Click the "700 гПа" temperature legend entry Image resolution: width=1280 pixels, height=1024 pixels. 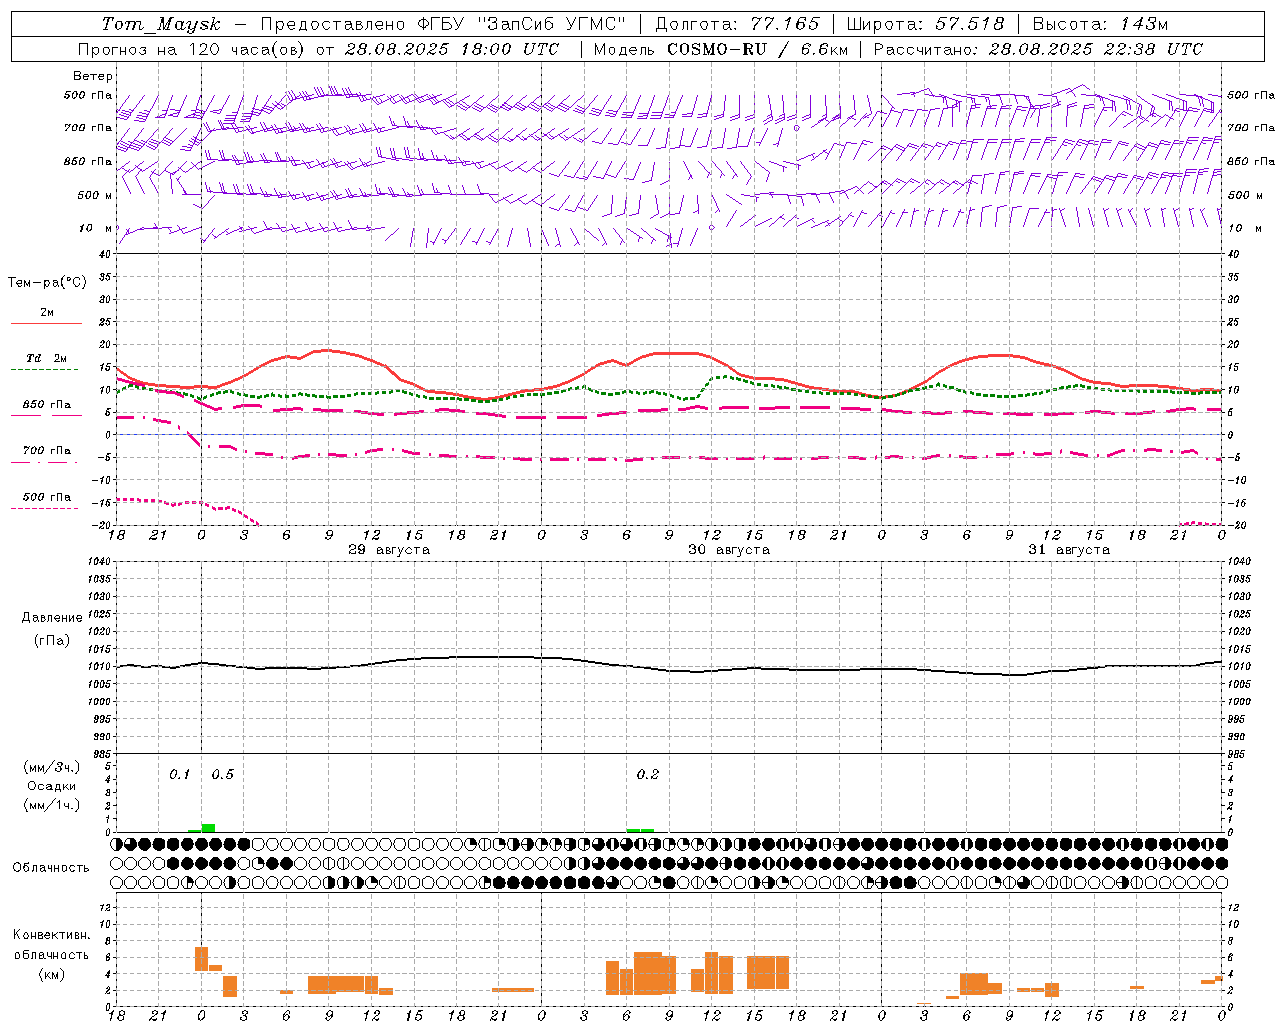click(47, 451)
